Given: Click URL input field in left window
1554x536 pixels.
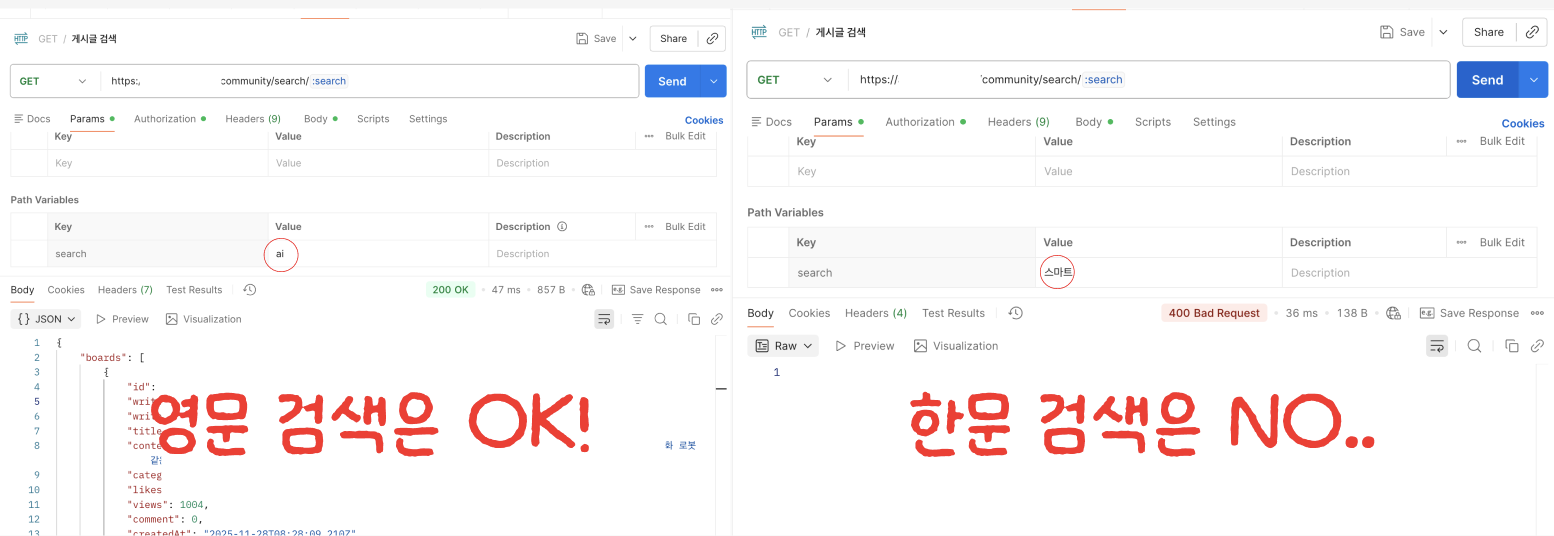Looking at the screenshot, I should coord(370,81).
